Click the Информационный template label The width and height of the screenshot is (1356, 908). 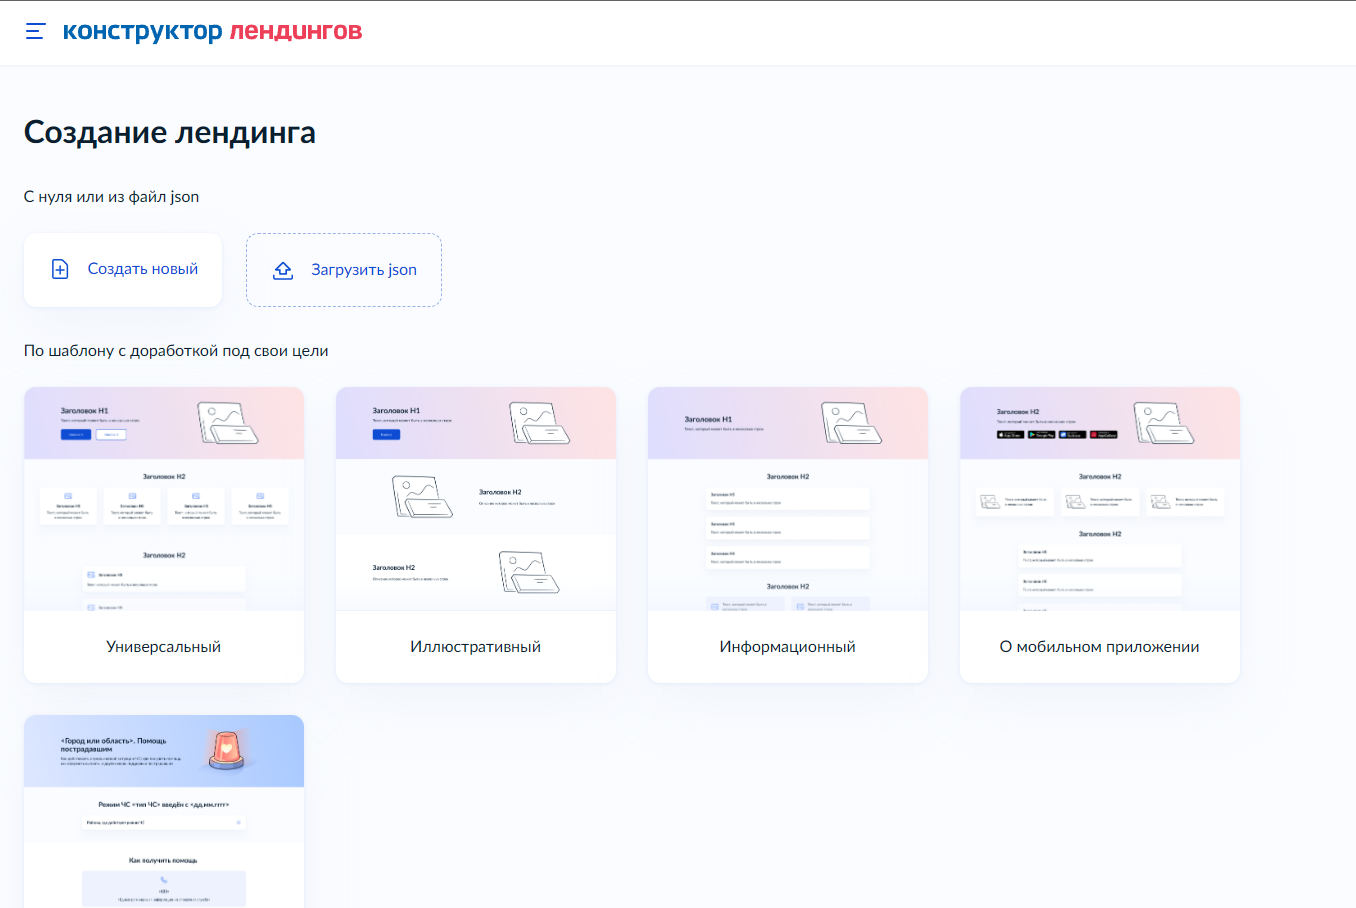(x=788, y=647)
